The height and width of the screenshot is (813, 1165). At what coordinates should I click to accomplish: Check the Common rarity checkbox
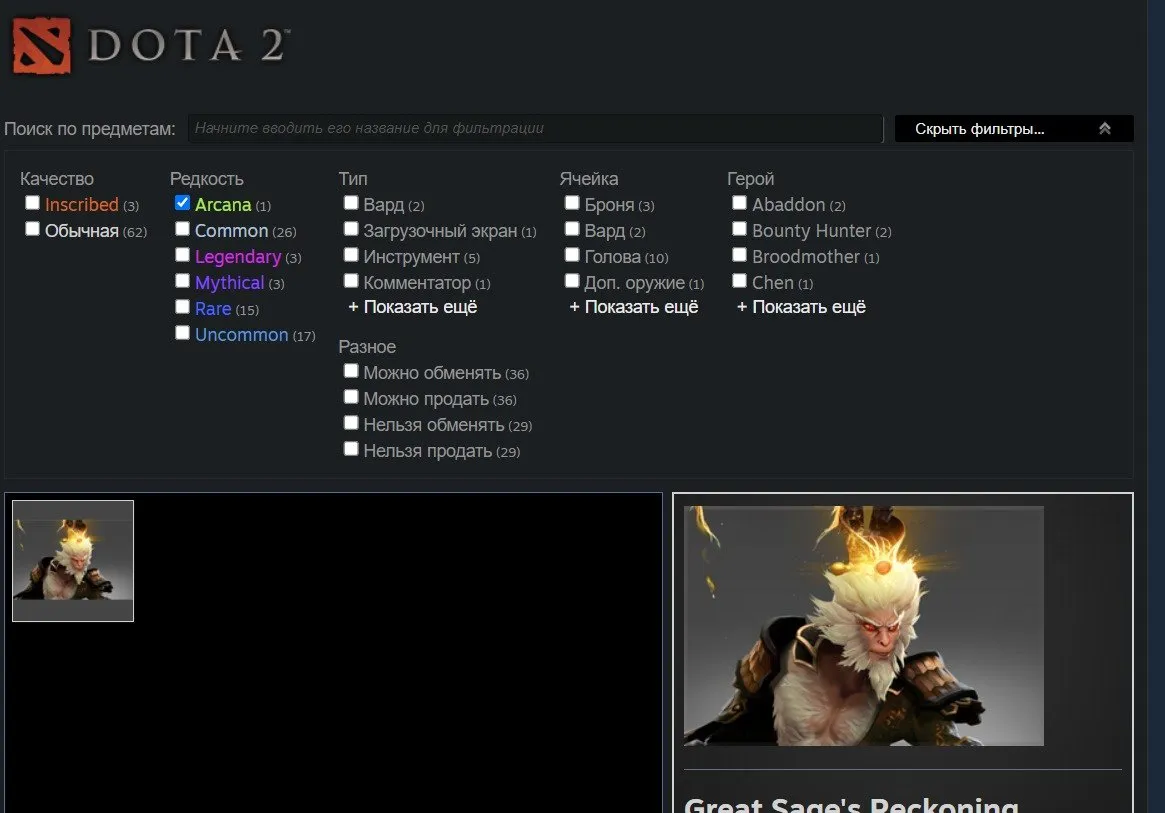point(182,229)
